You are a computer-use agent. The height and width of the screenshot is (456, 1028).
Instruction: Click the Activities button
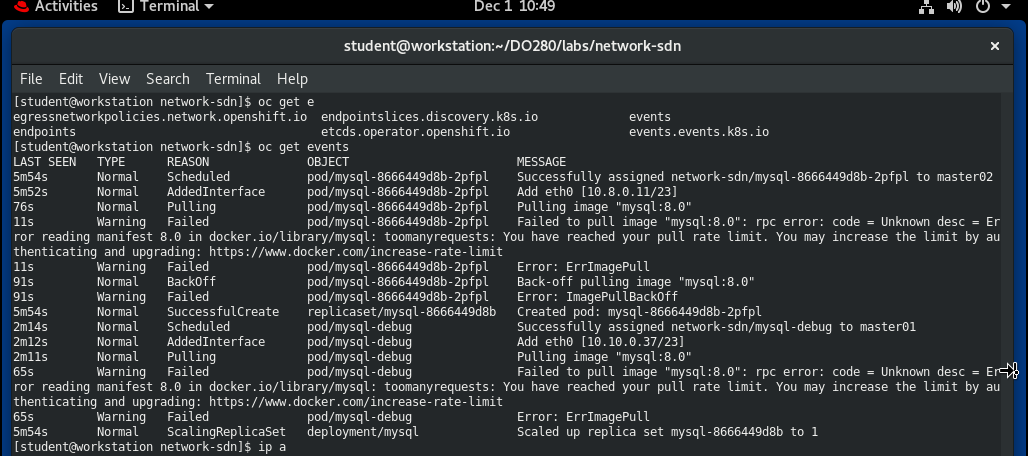[x=66, y=7]
